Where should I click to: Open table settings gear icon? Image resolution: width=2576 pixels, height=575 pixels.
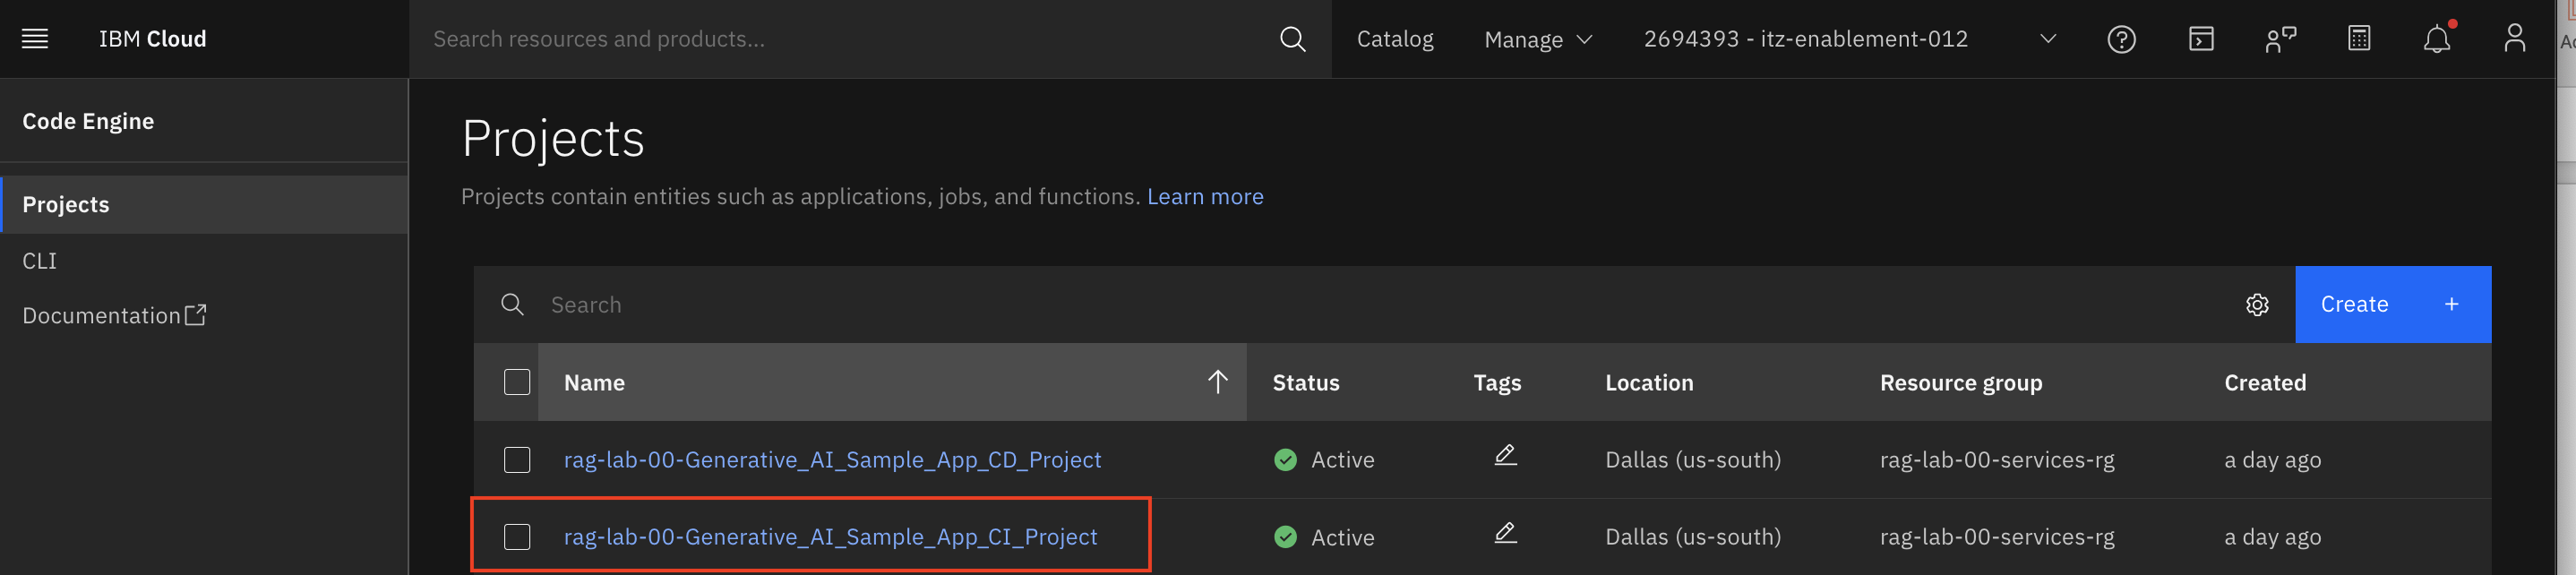(x=2257, y=305)
